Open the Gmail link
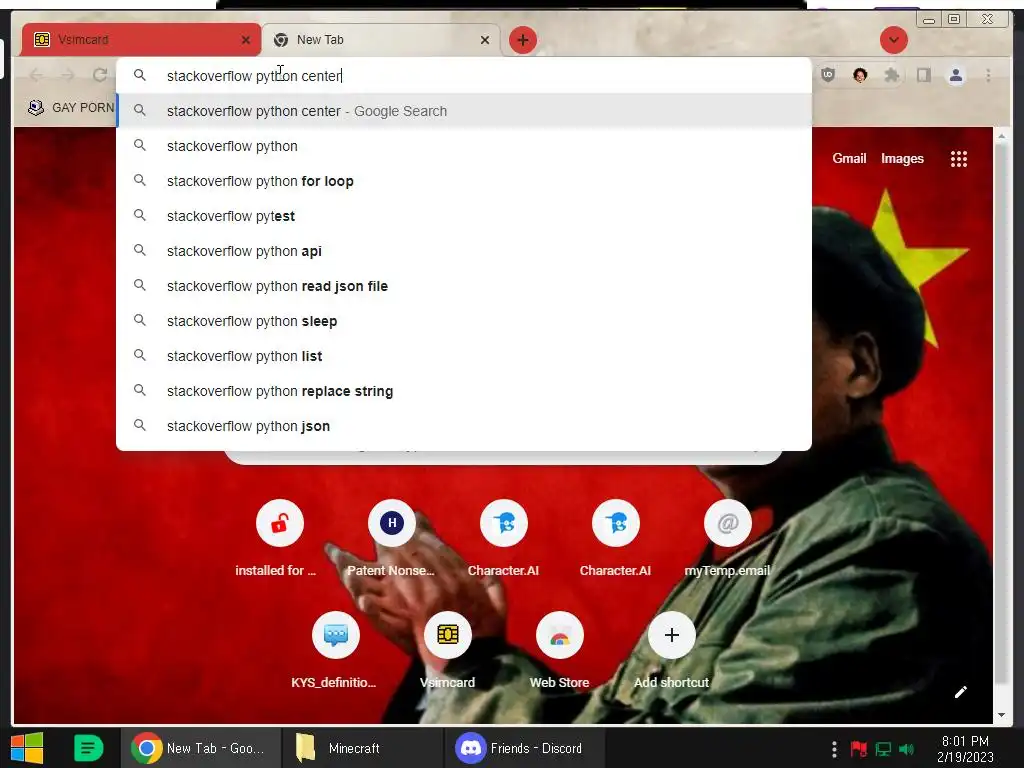The width and height of the screenshot is (1024, 768). click(x=849, y=158)
